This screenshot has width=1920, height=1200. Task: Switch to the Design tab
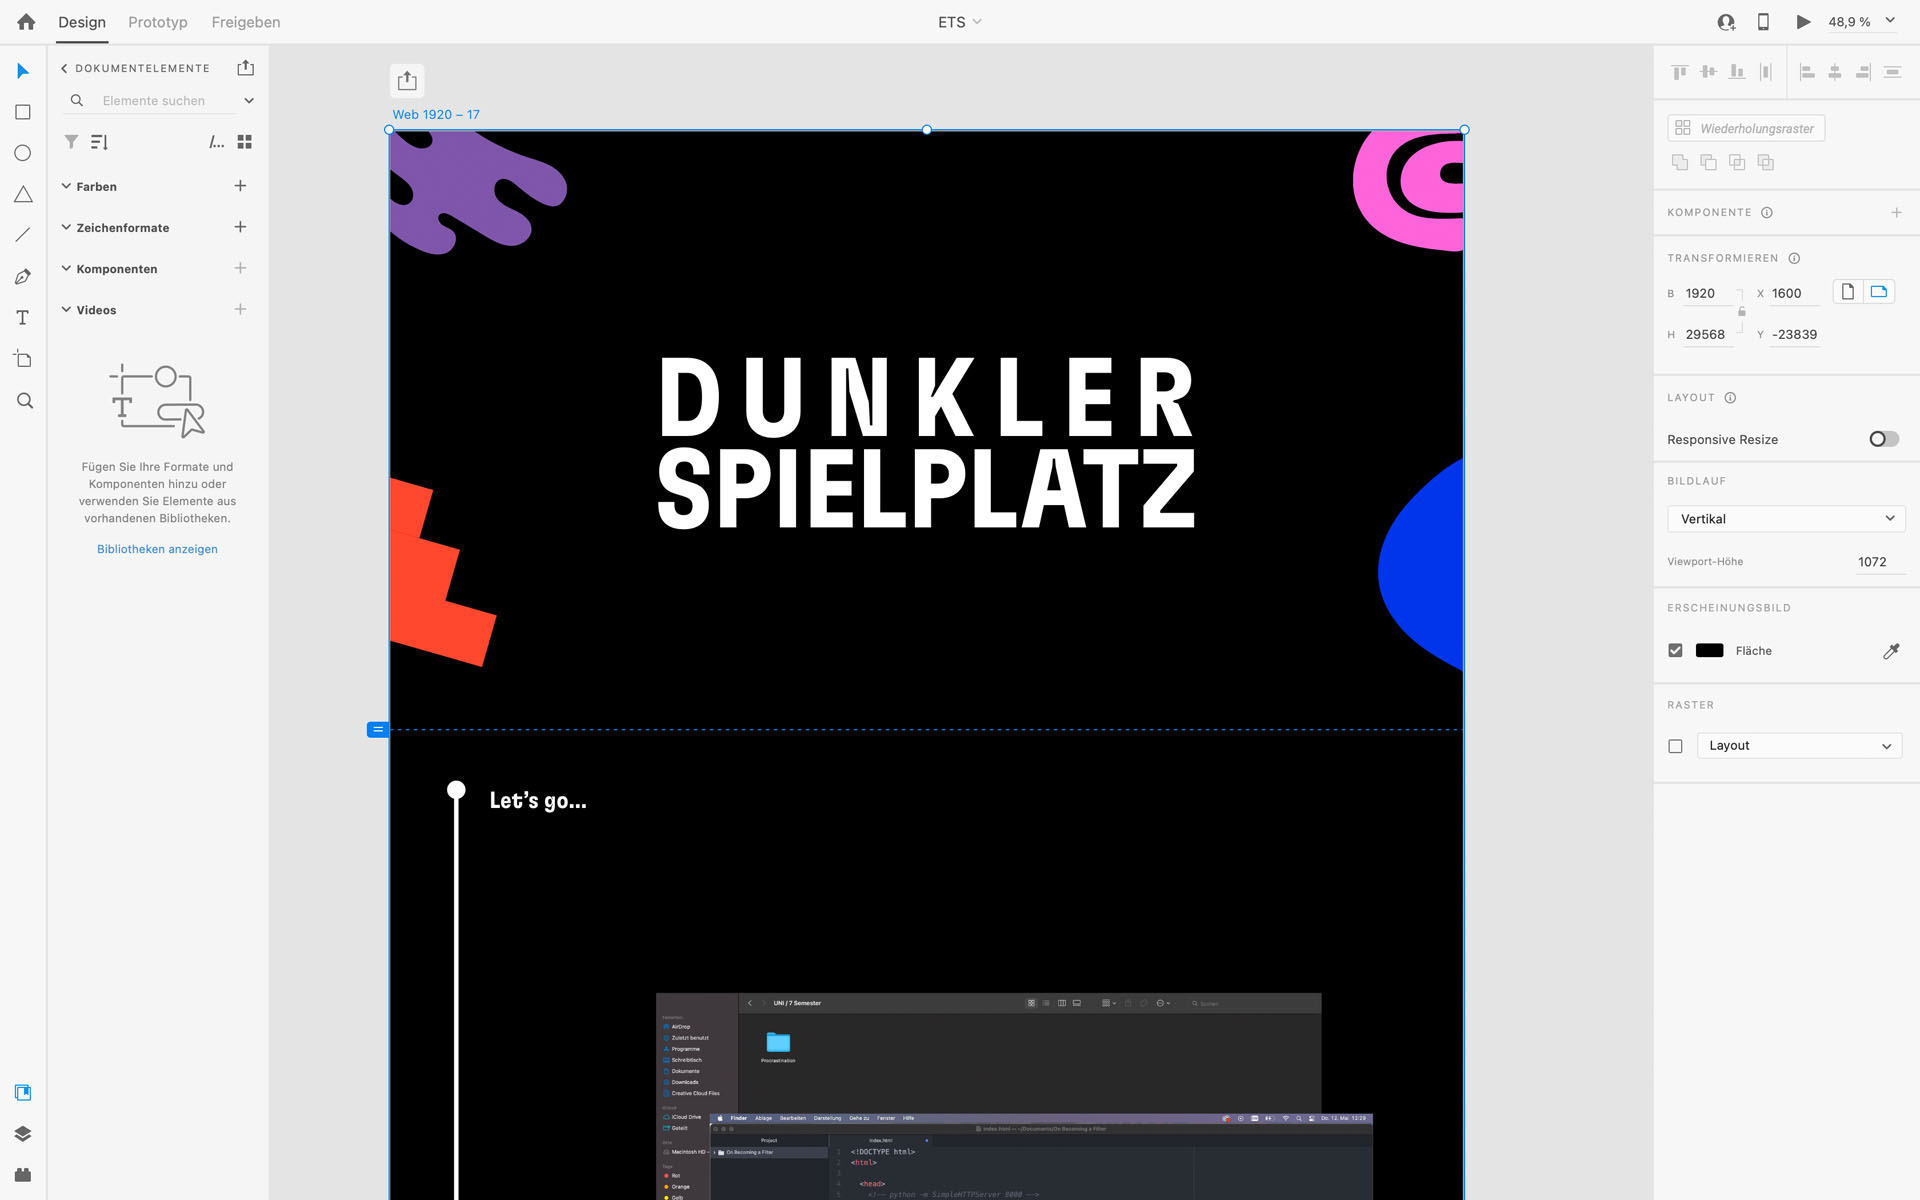point(82,22)
